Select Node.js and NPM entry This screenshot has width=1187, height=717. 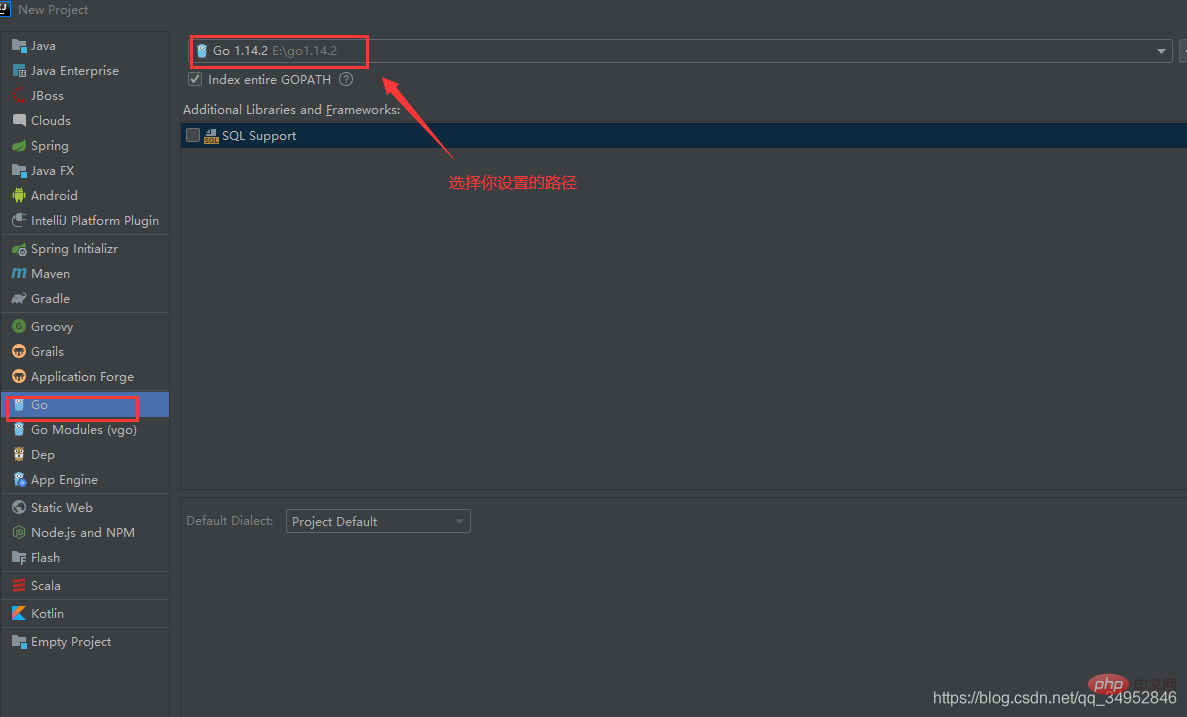point(83,533)
